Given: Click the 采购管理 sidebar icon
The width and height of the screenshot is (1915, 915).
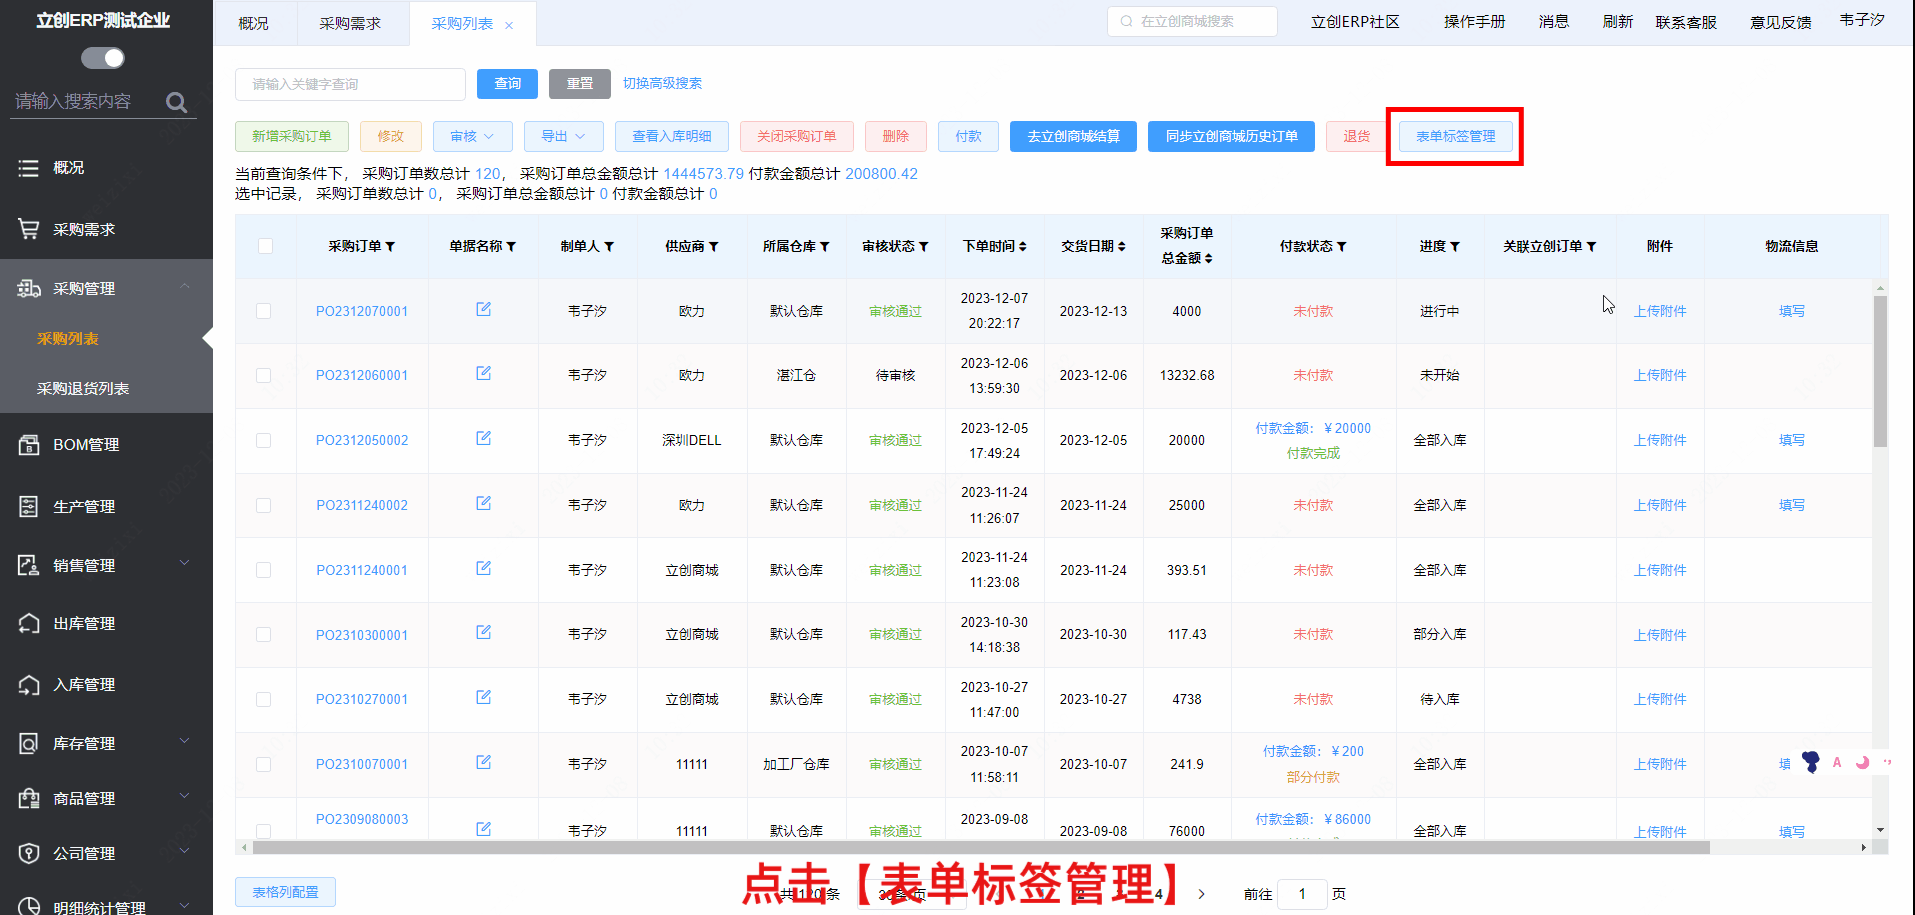Looking at the screenshot, I should click(x=29, y=288).
